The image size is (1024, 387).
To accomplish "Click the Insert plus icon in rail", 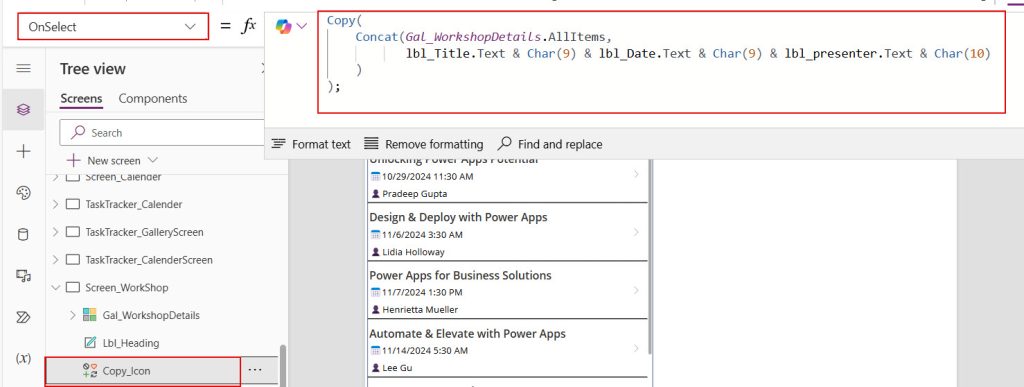I will [23, 151].
